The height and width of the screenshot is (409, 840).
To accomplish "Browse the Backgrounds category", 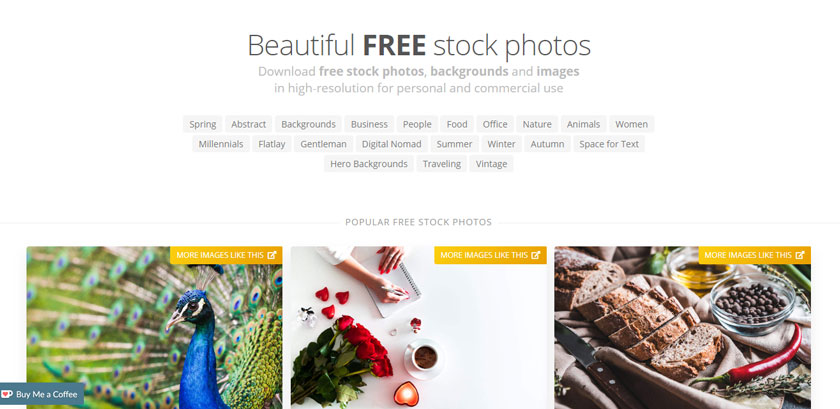I will click(x=309, y=124).
